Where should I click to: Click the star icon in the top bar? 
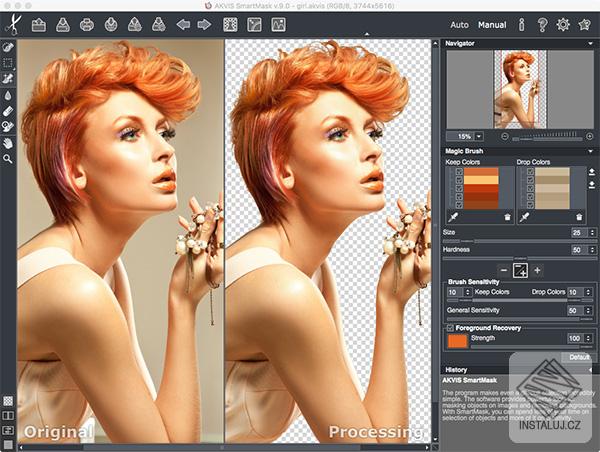click(585, 25)
